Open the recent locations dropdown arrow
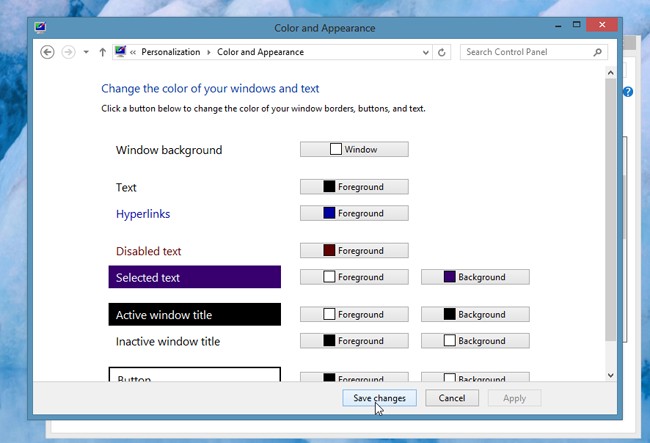 click(86, 52)
